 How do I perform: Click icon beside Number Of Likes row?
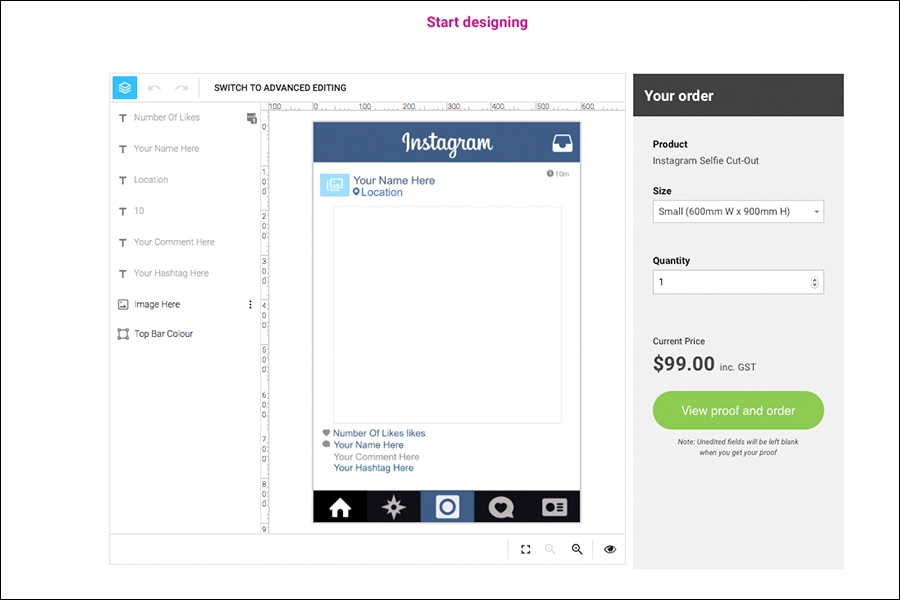[x=251, y=118]
